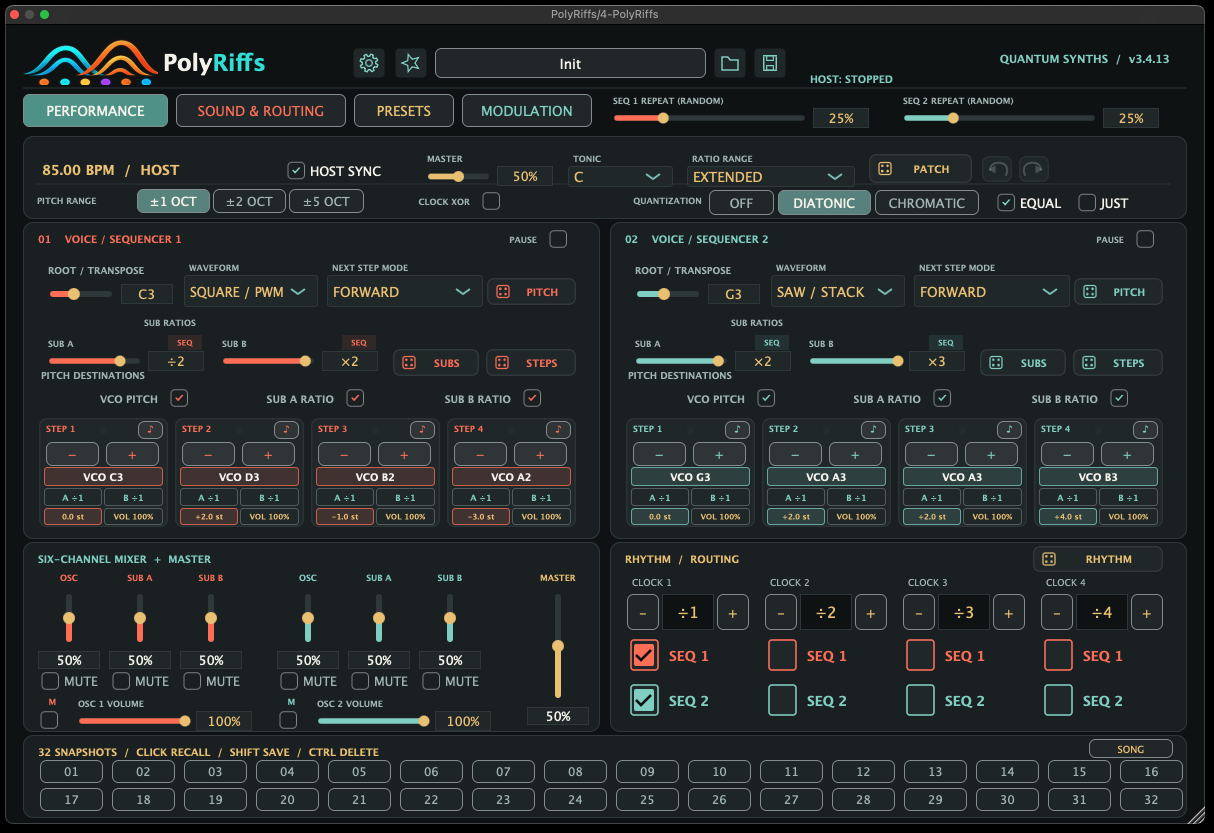Randomize Sequencer 1 SUBS dice button

pyautogui.click(x=436, y=363)
